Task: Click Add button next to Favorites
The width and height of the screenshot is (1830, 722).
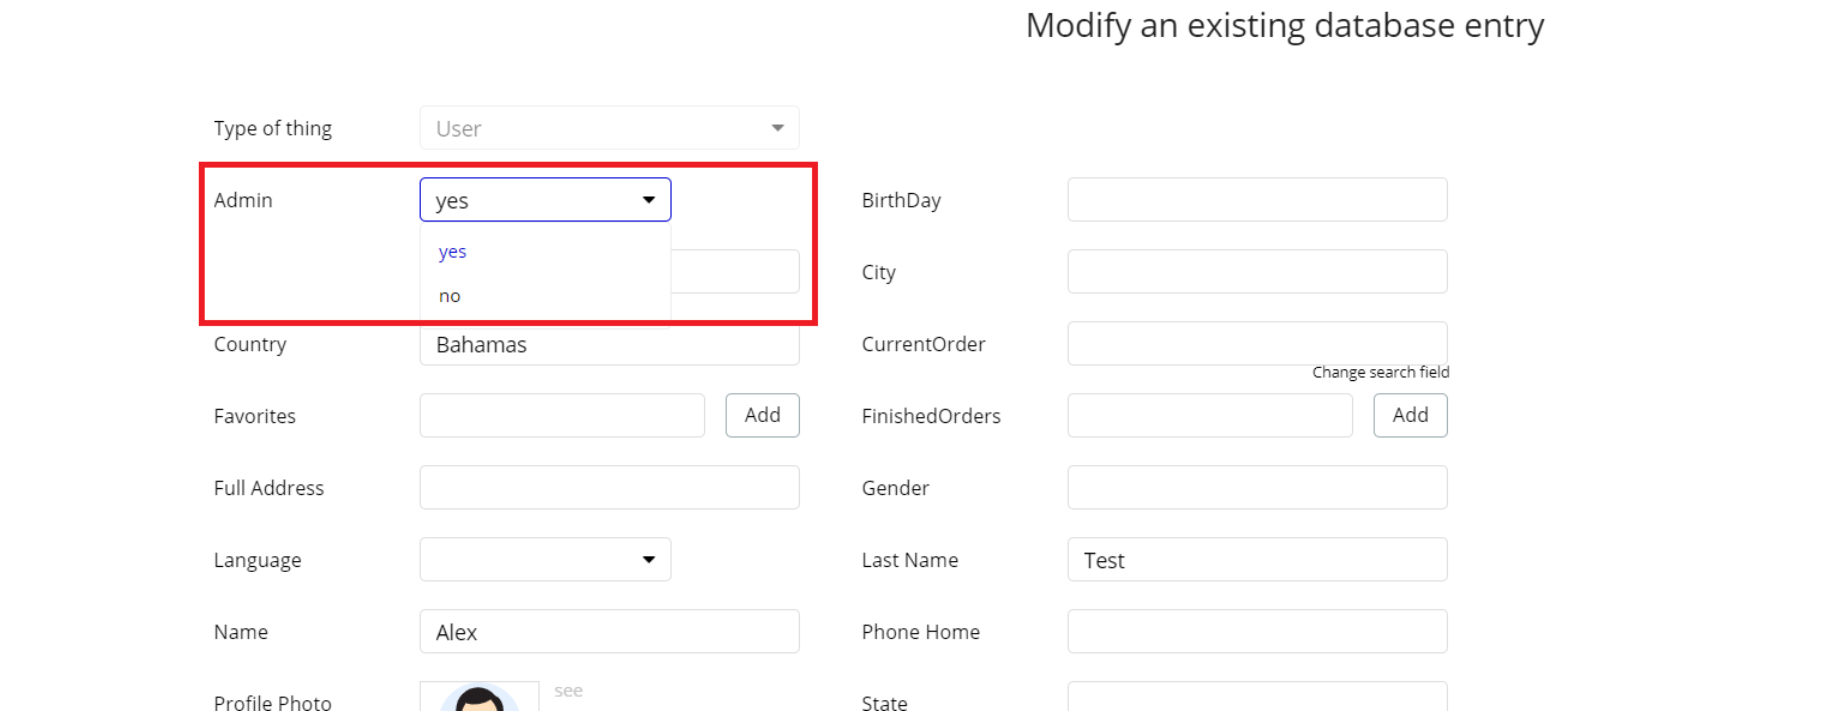Action: pos(762,415)
